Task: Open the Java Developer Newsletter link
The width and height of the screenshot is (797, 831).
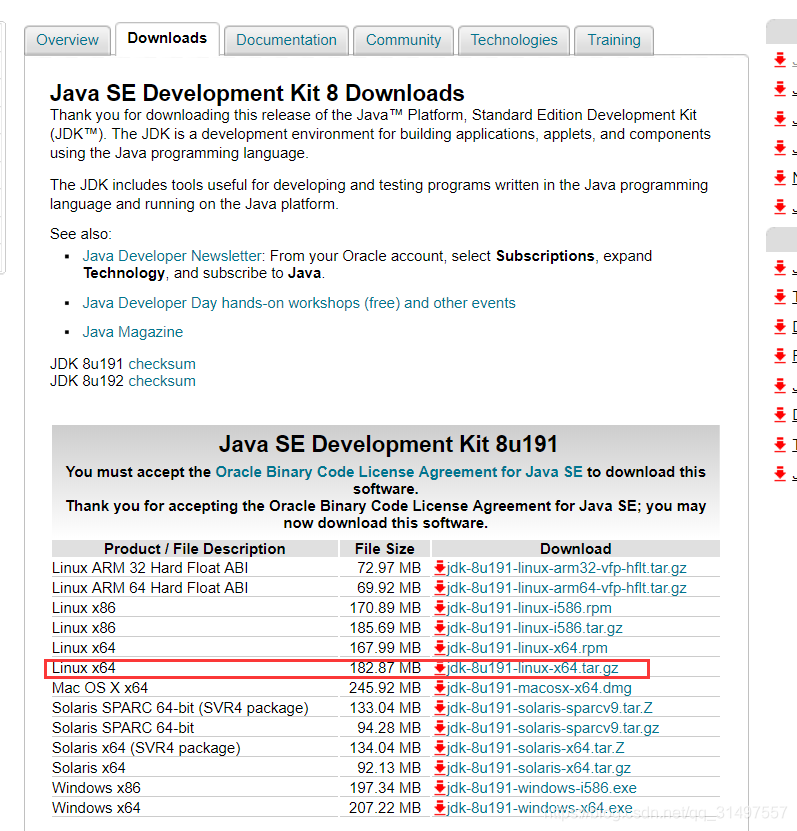Action: [x=172, y=256]
